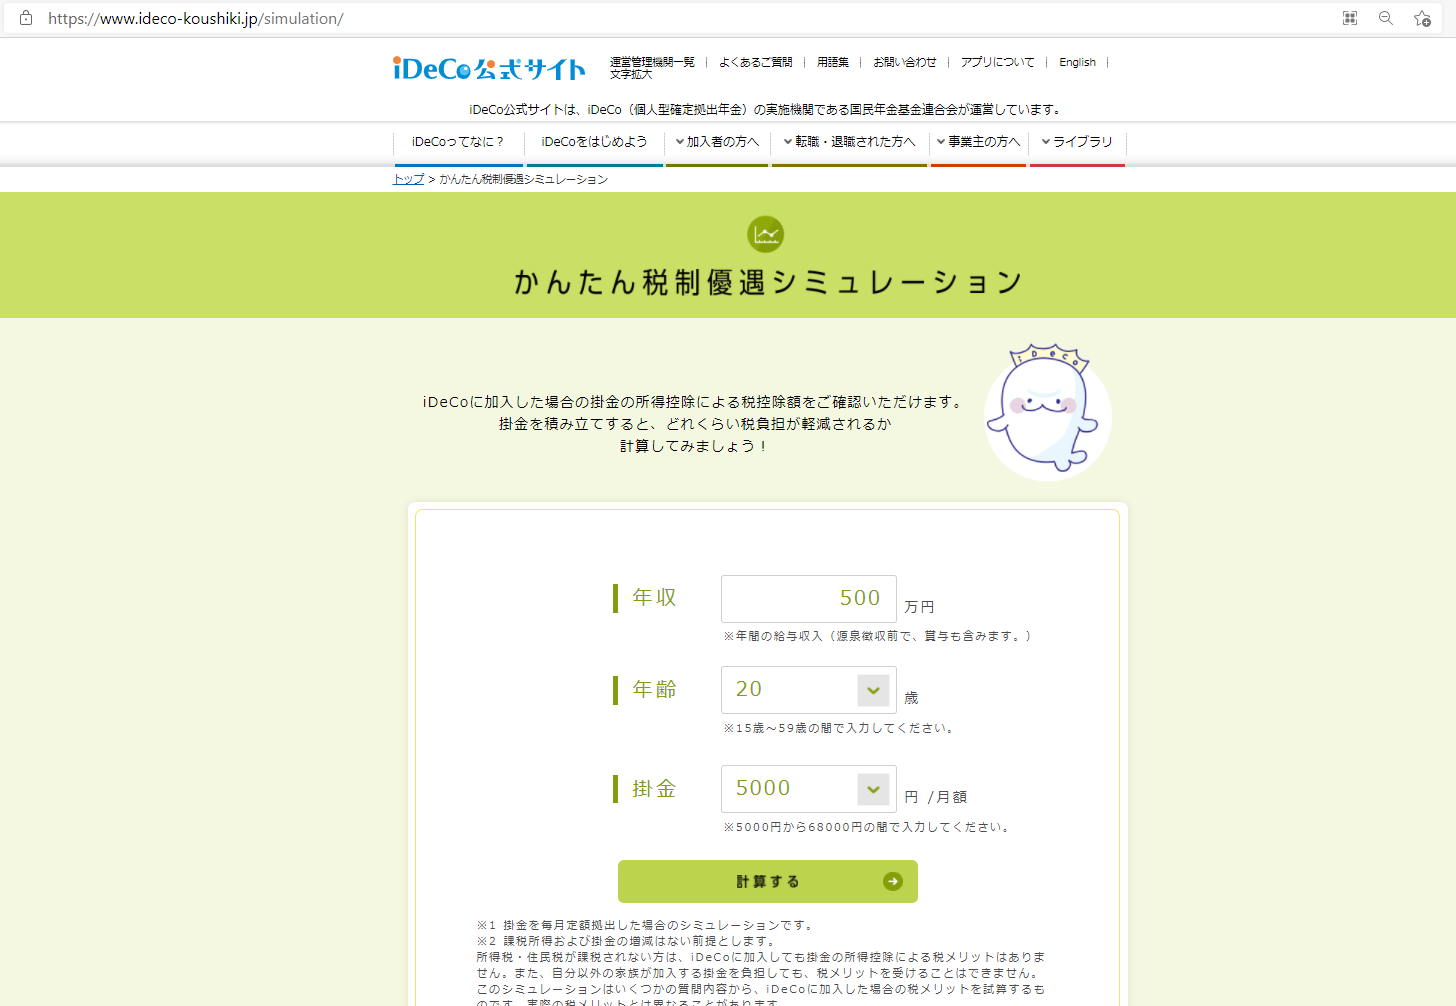Image resolution: width=1456 pixels, height=1006 pixels.
Task: Click the 計算する button
Action: pos(768,881)
